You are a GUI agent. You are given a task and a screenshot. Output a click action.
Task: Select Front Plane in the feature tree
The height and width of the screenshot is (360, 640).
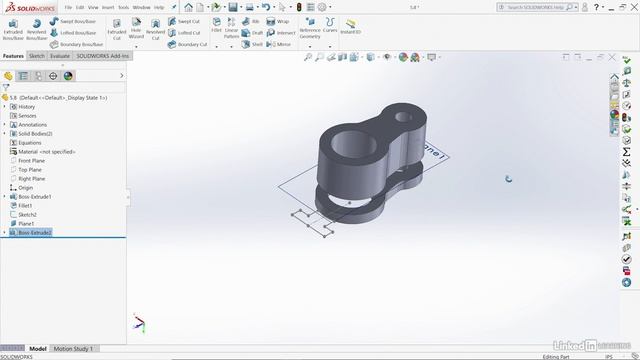click(27, 160)
